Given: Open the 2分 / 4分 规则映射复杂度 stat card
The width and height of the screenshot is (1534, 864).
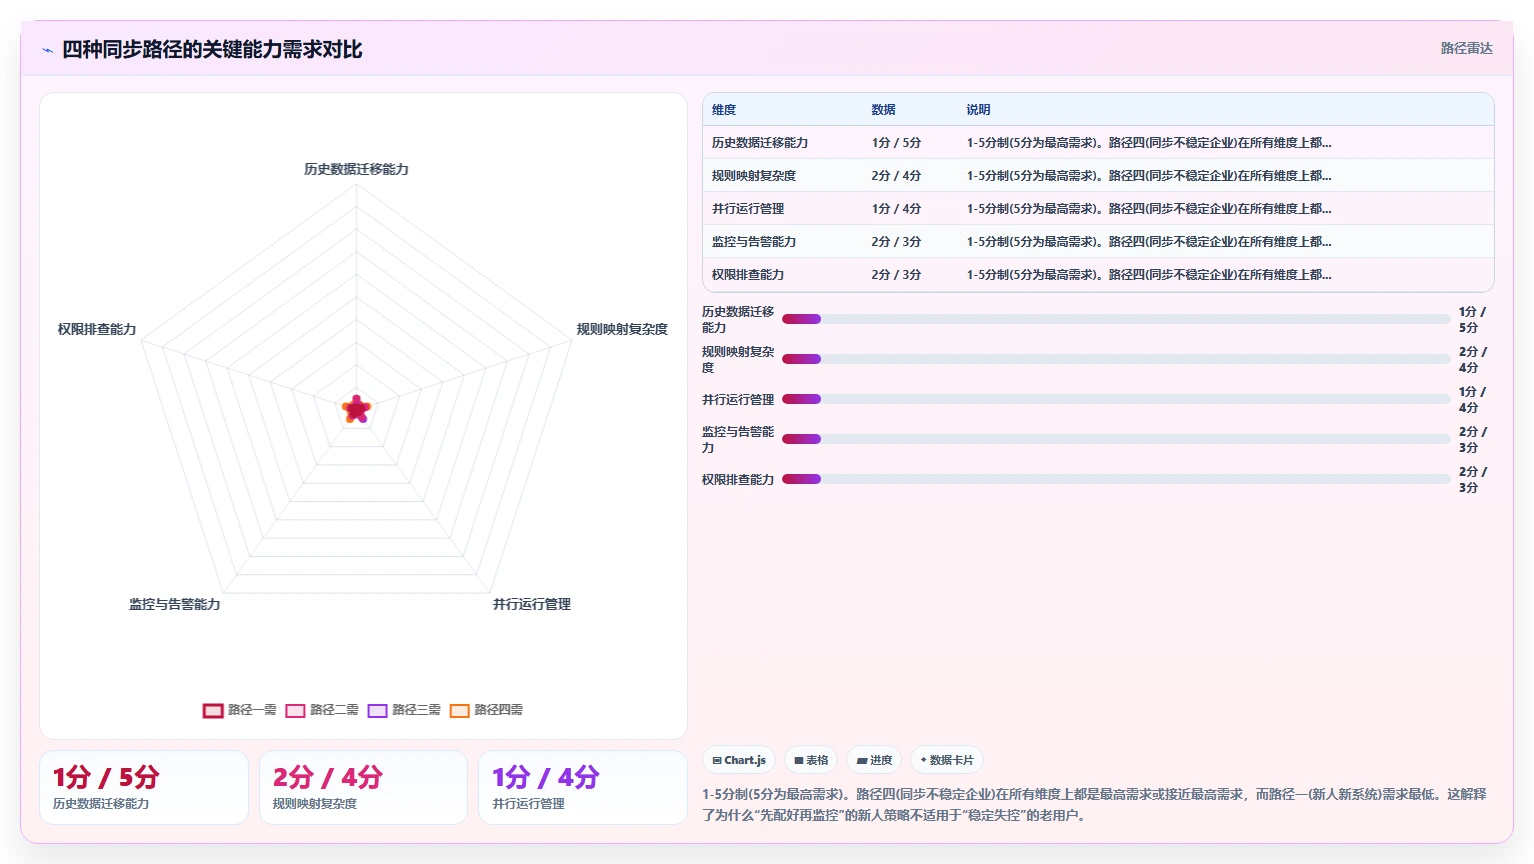Looking at the screenshot, I should point(363,788).
